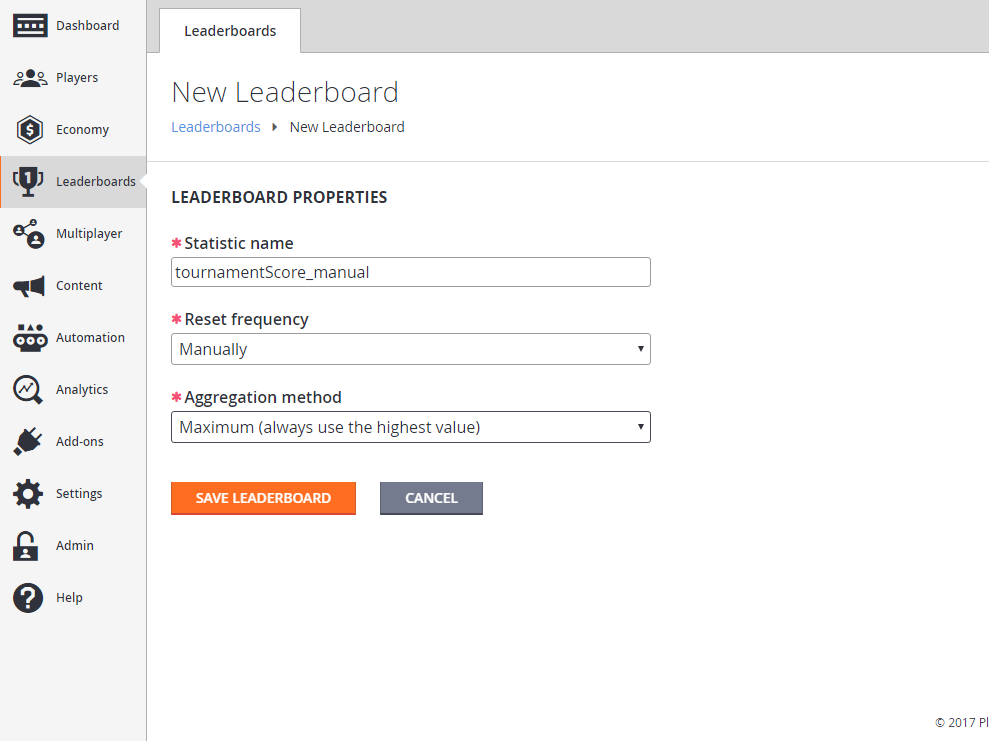
Task: Follow the Leaderboards breadcrumb link
Action: tap(216, 126)
